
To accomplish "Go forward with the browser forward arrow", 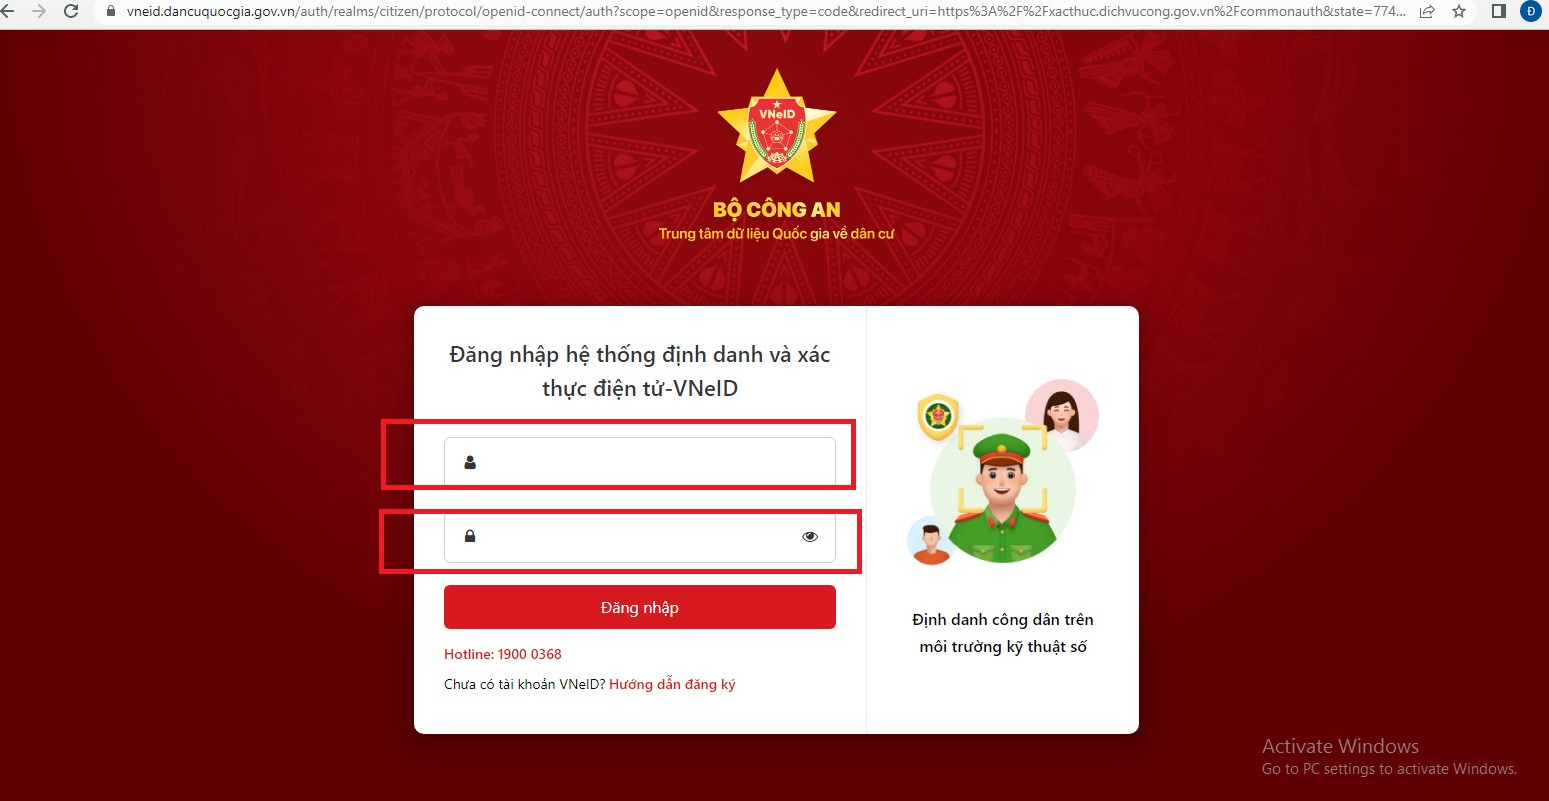I will click(39, 12).
